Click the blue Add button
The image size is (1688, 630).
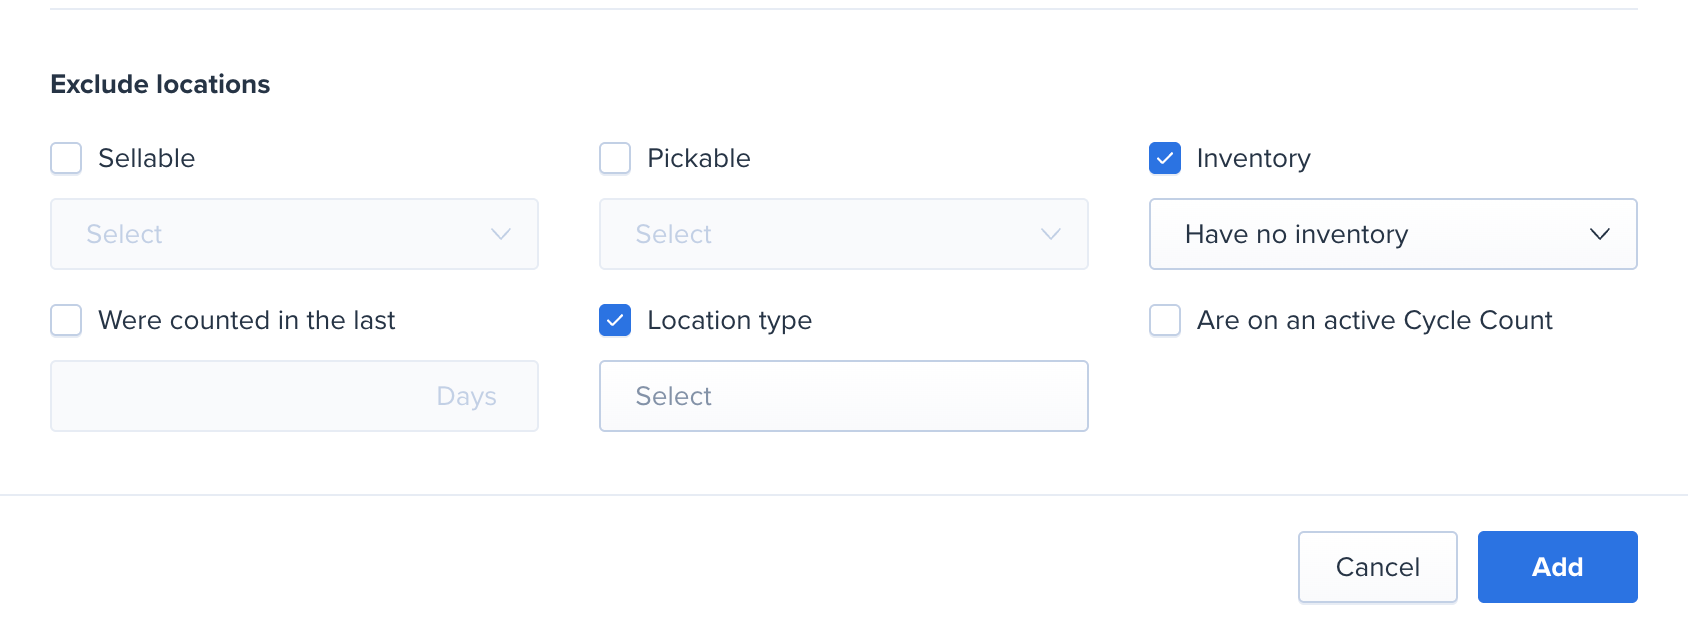1557,567
